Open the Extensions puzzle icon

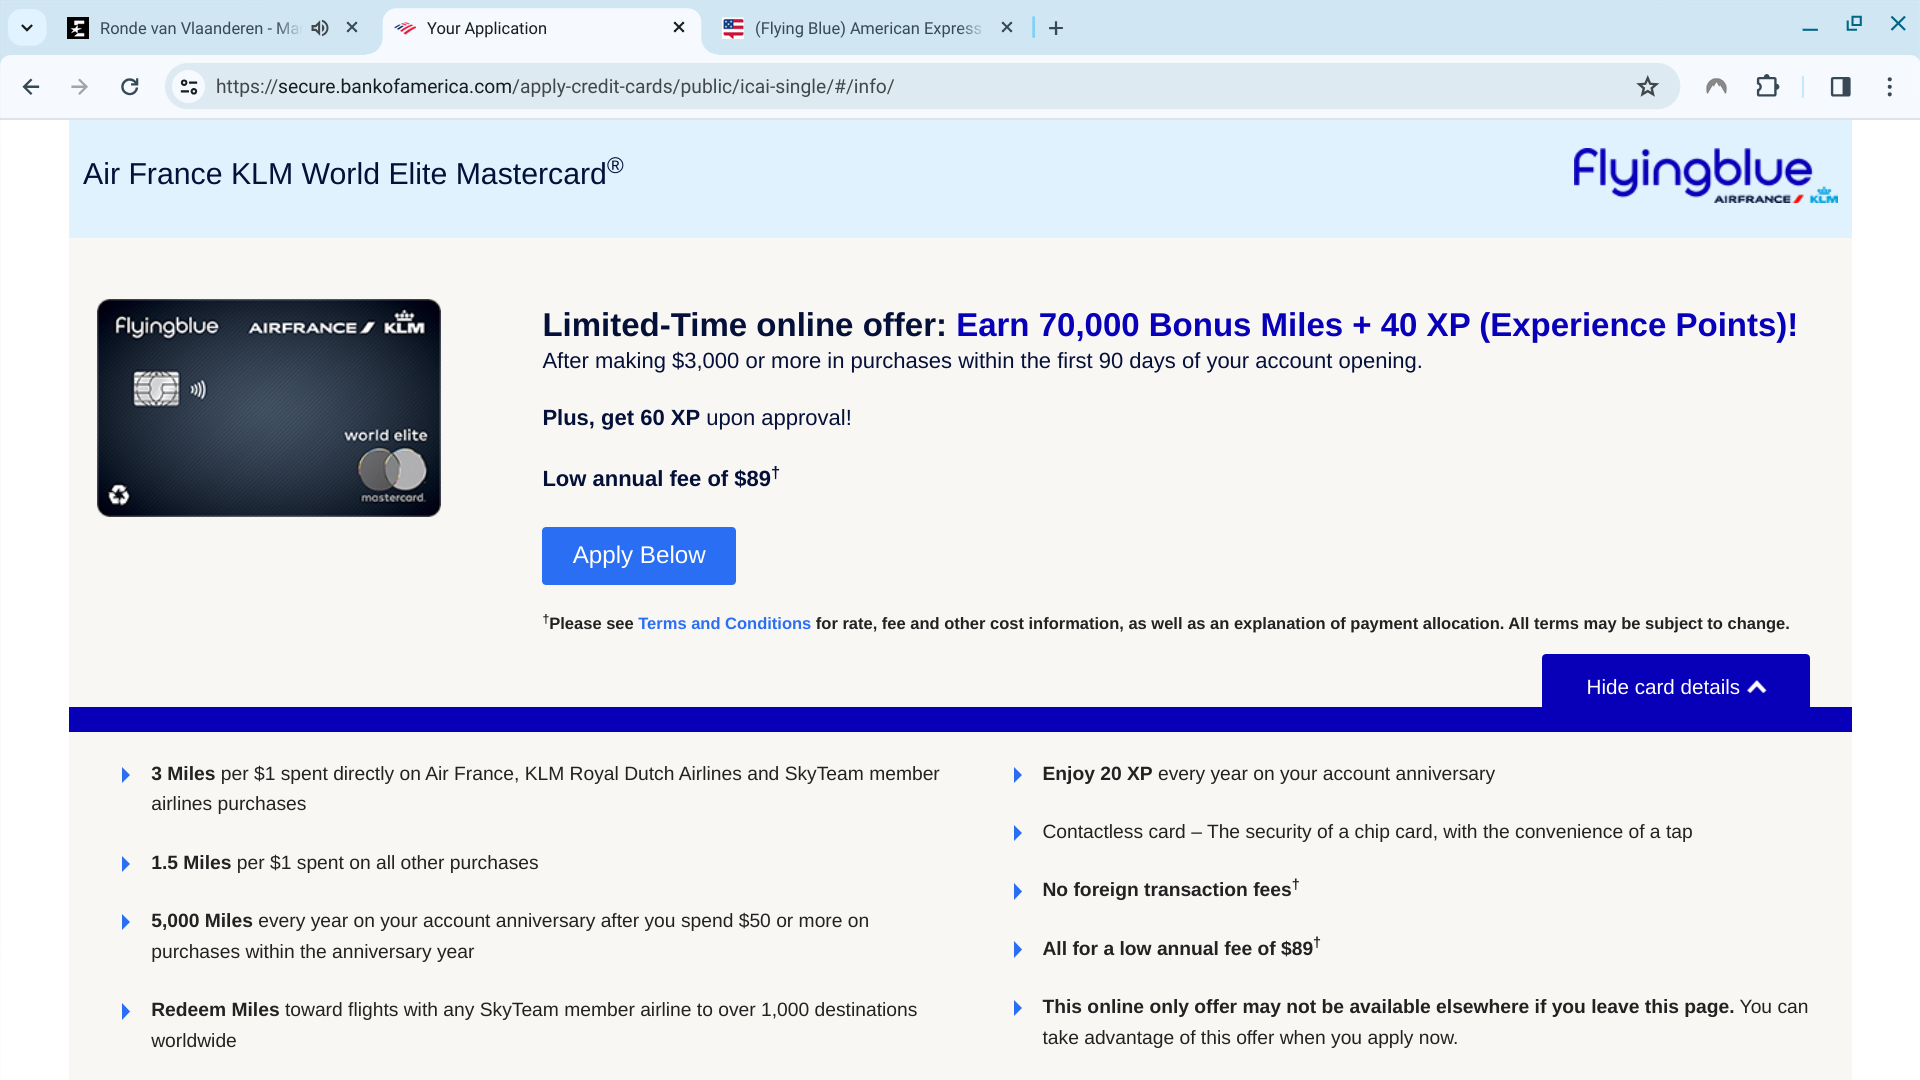[1767, 87]
